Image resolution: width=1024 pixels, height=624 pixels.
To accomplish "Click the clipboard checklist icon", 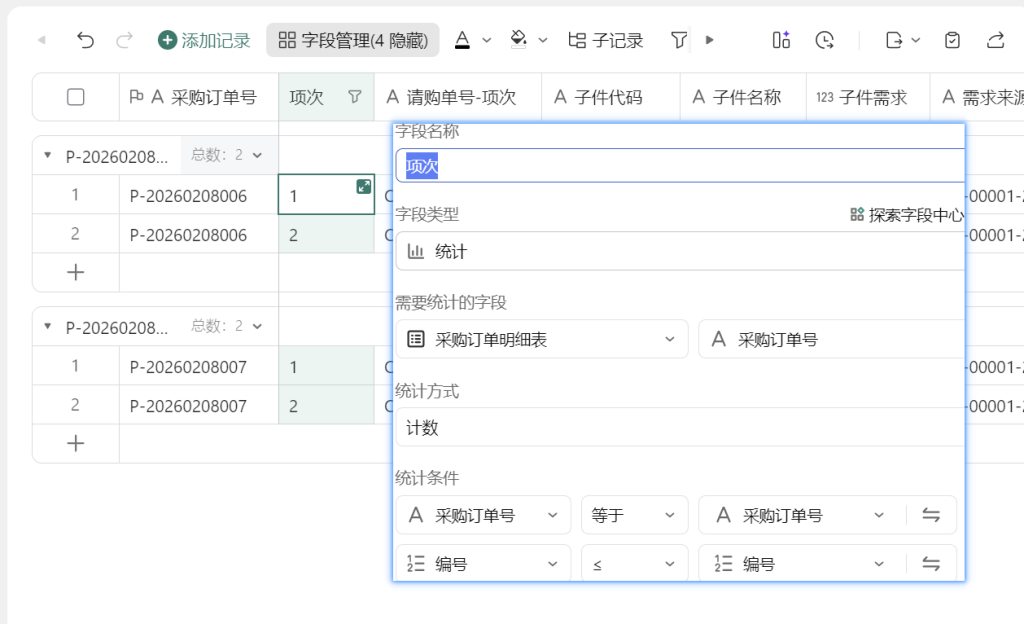I will click(952, 40).
